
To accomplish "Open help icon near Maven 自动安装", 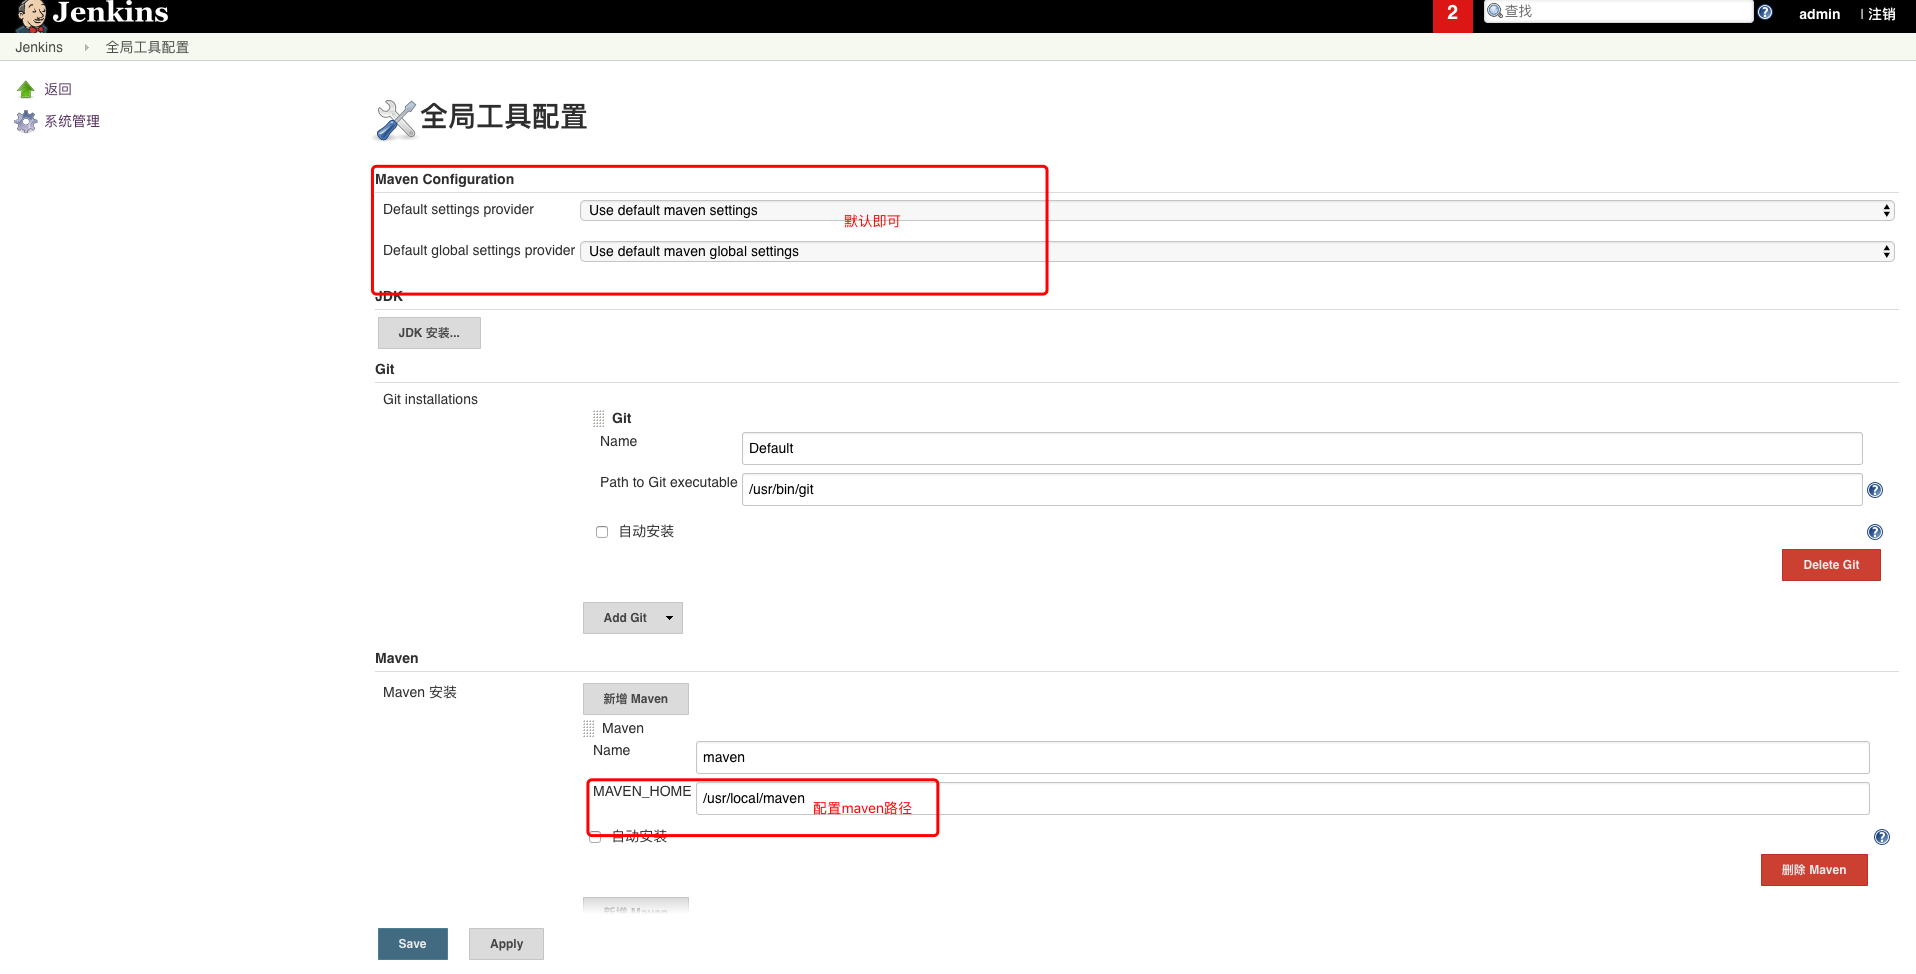I will pos(1882,837).
